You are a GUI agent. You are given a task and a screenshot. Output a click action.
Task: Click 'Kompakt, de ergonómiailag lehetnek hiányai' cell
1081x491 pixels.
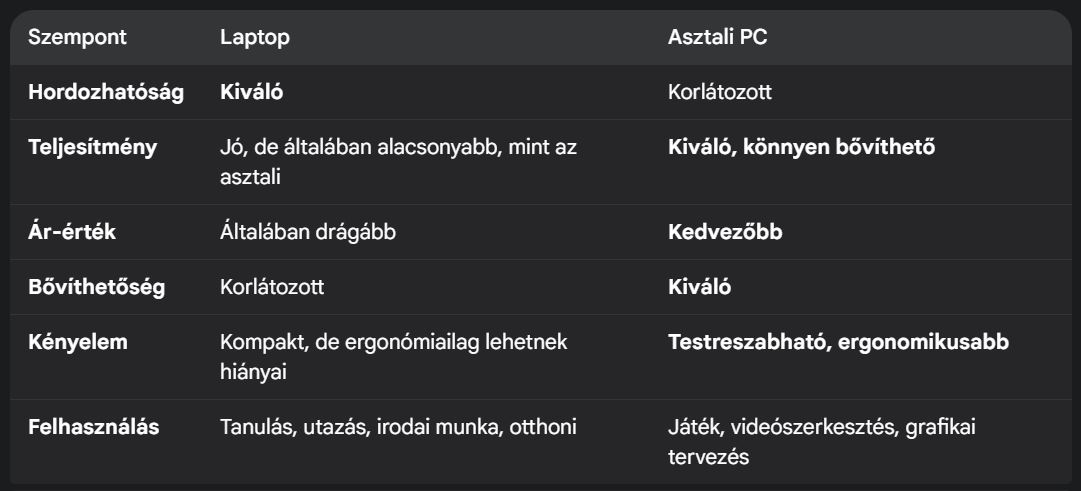pyautogui.click(x=394, y=357)
